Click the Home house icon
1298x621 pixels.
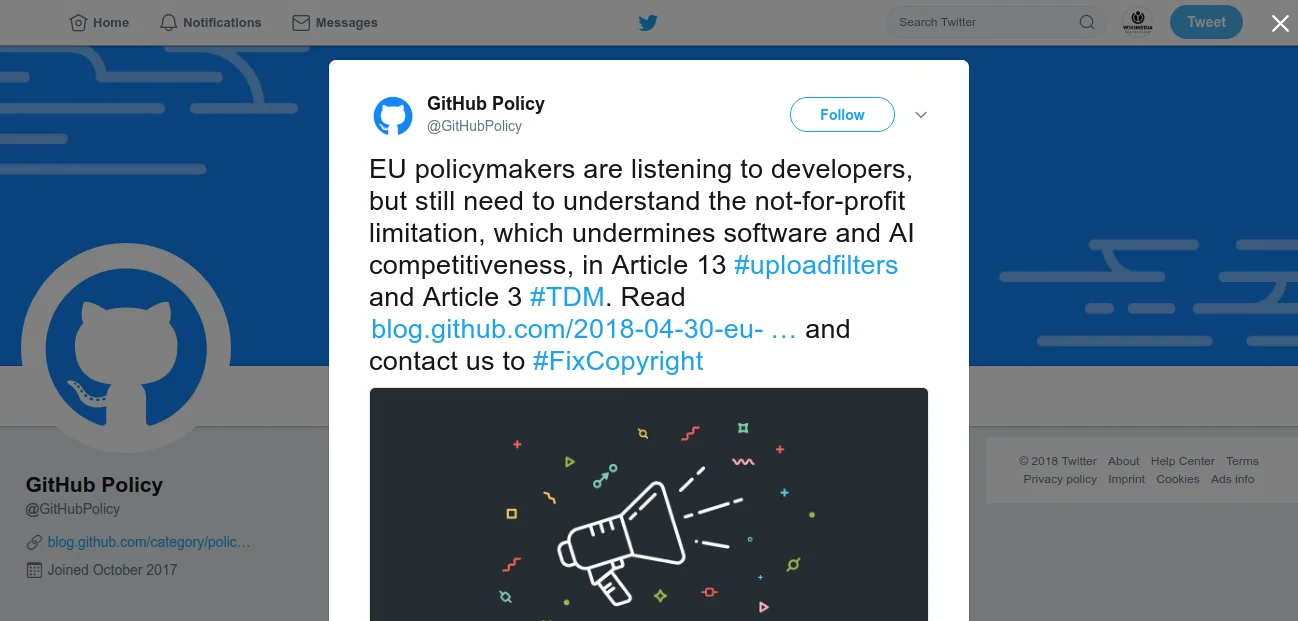tap(78, 22)
